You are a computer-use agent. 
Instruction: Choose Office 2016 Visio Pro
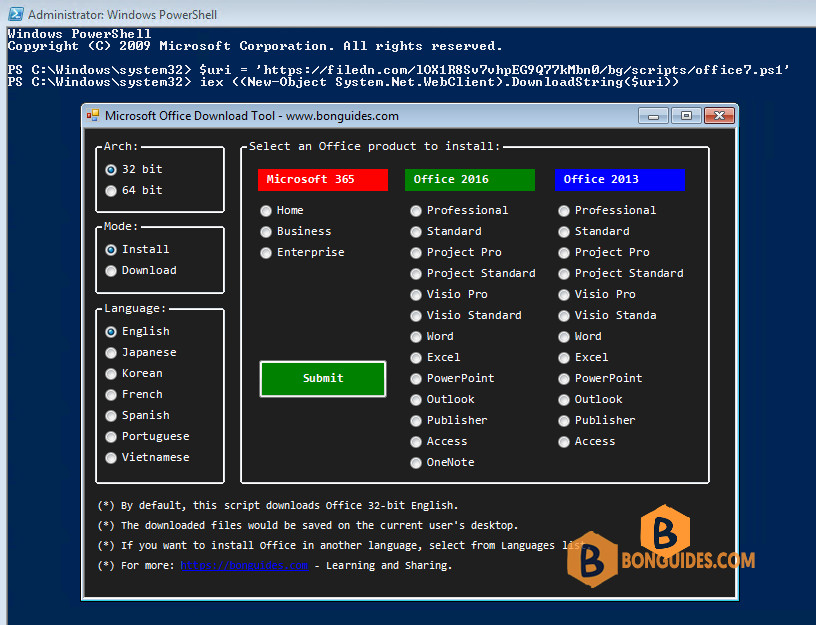(449, 295)
